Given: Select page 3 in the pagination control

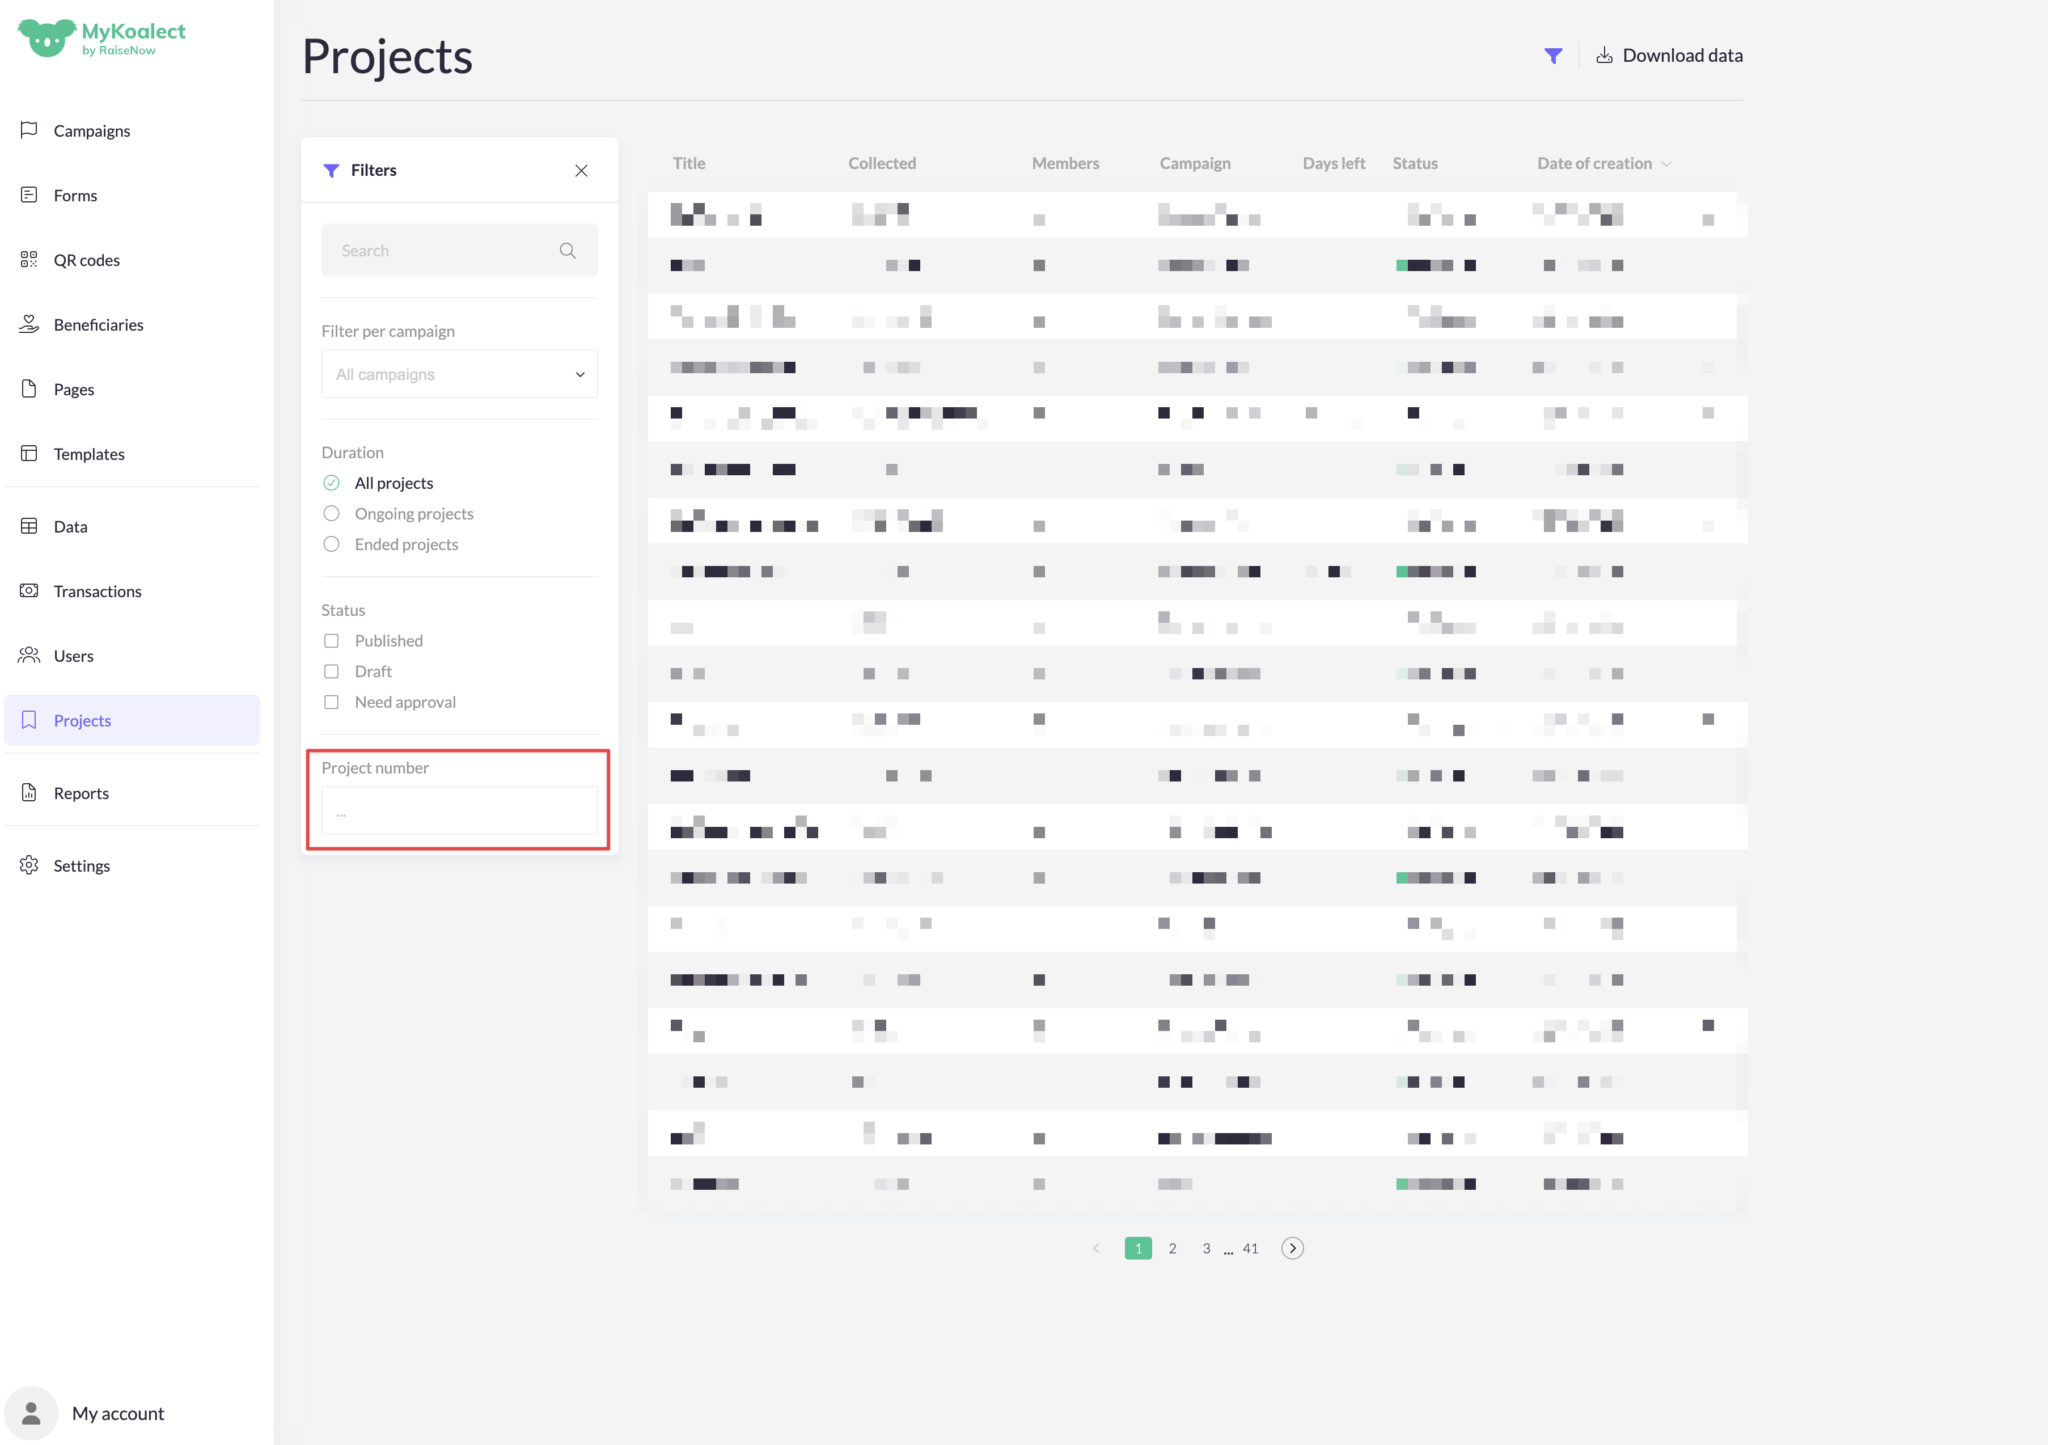Looking at the screenshot, I should point(1205,1247).
